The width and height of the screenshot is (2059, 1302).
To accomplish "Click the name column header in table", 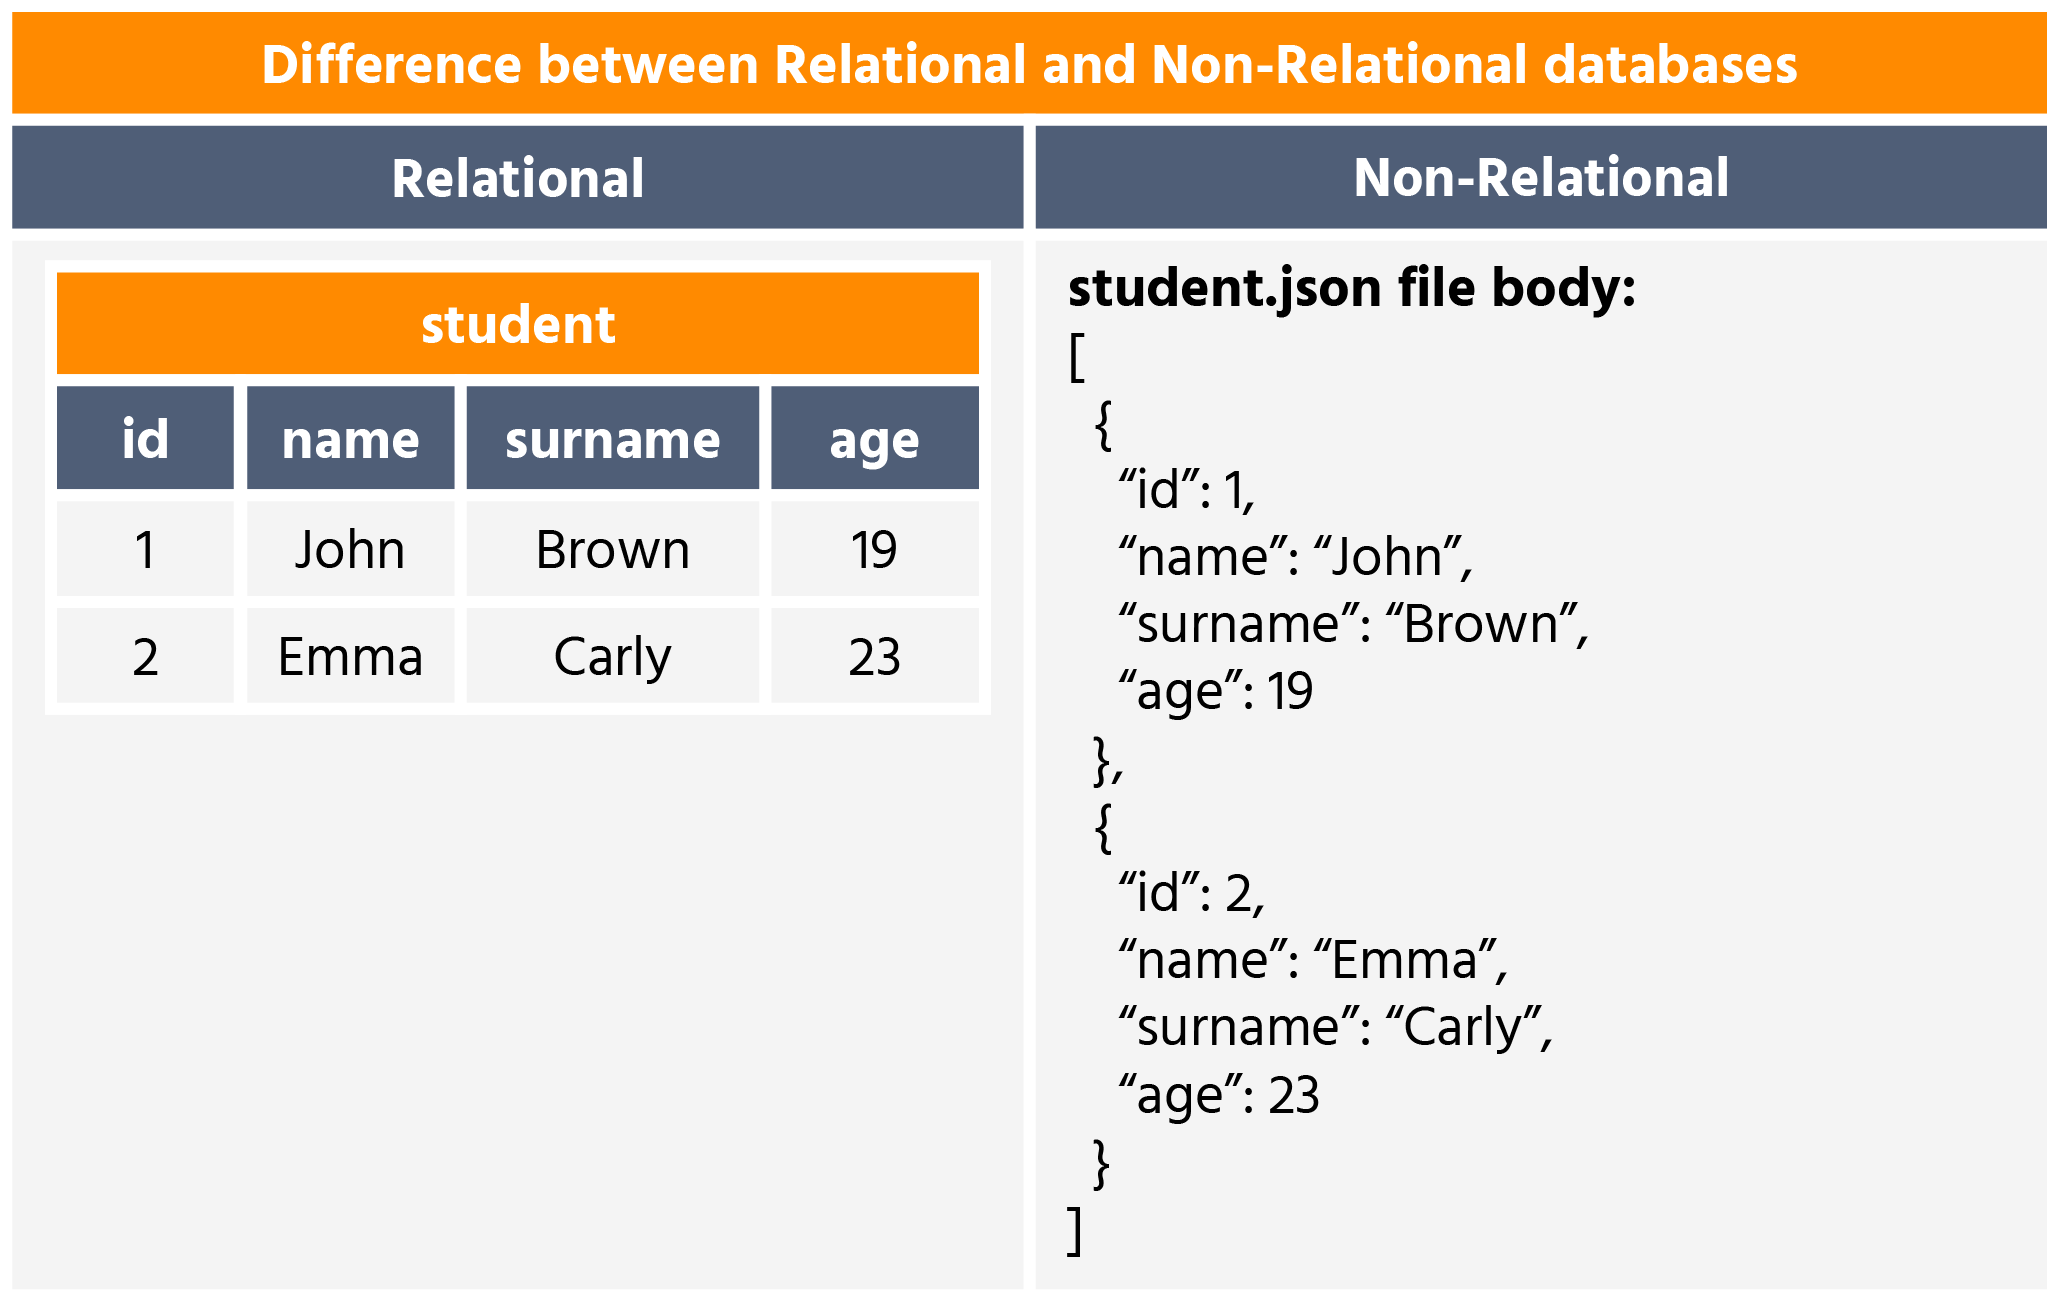I will (x=350, y=438).
